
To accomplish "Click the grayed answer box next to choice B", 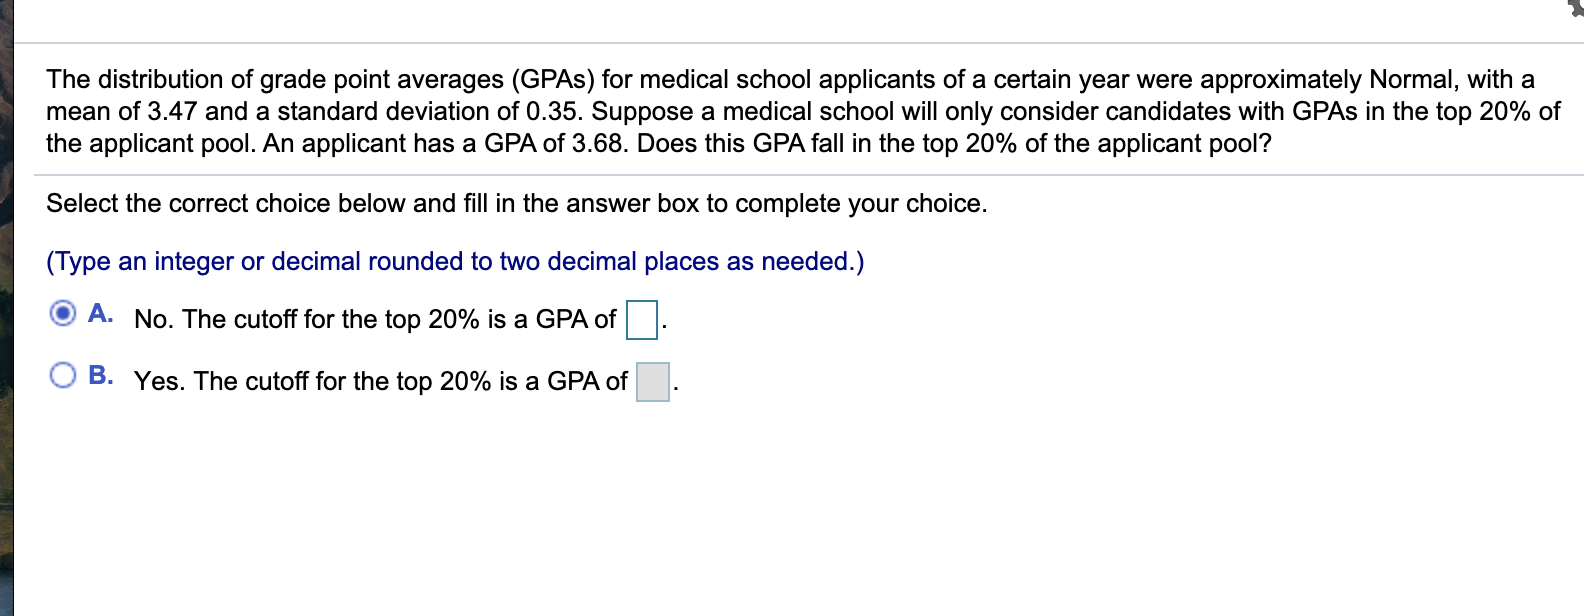I will tap(651, 380).
